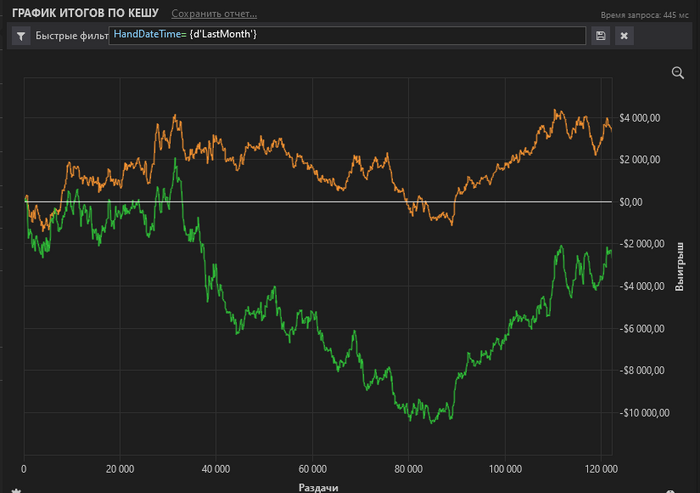The width and height of the screenshot is (700, 493).
Task: Click the -$8 000,00 axis label
Action: click(x=642, y=371)
